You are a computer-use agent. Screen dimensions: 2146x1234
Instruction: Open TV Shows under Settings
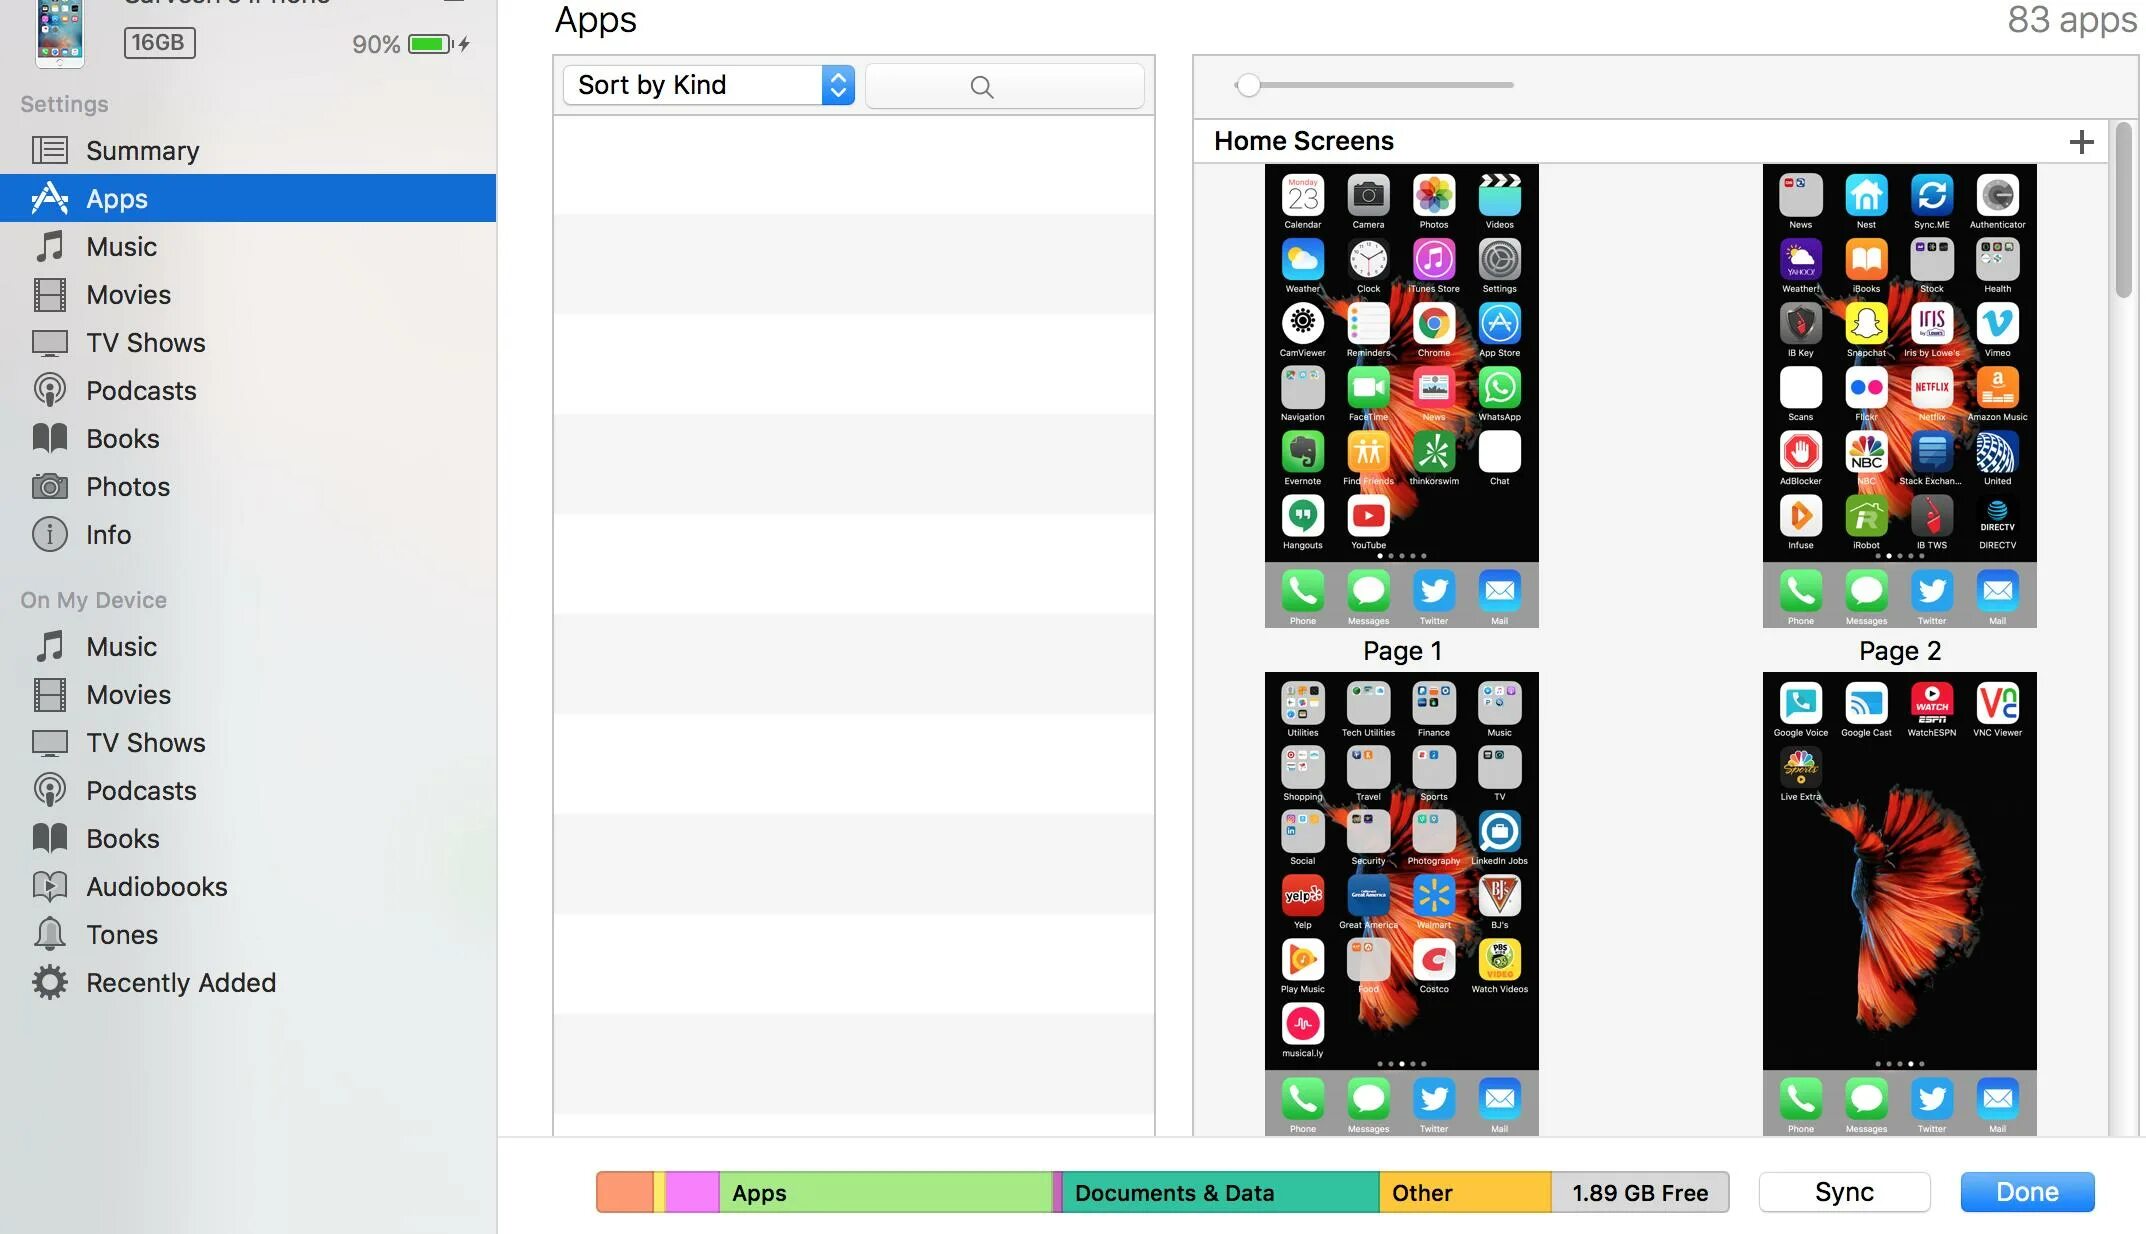[248, 342]
